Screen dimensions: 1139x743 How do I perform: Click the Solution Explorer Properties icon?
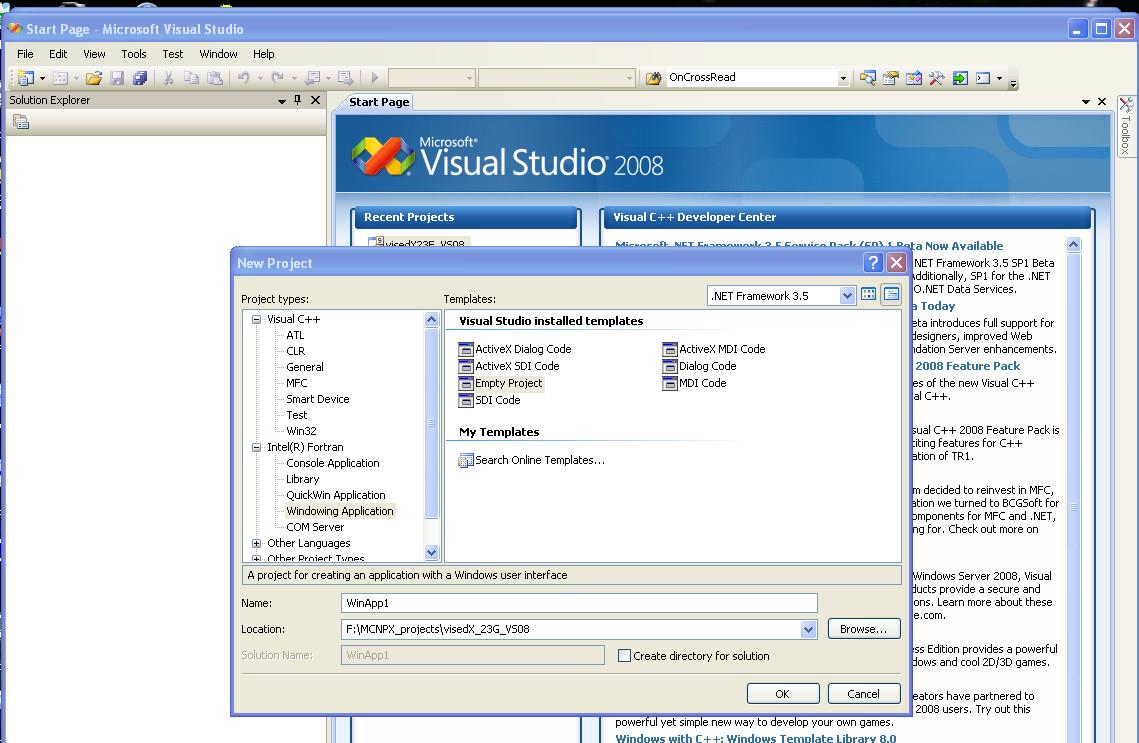pos(21,122)
